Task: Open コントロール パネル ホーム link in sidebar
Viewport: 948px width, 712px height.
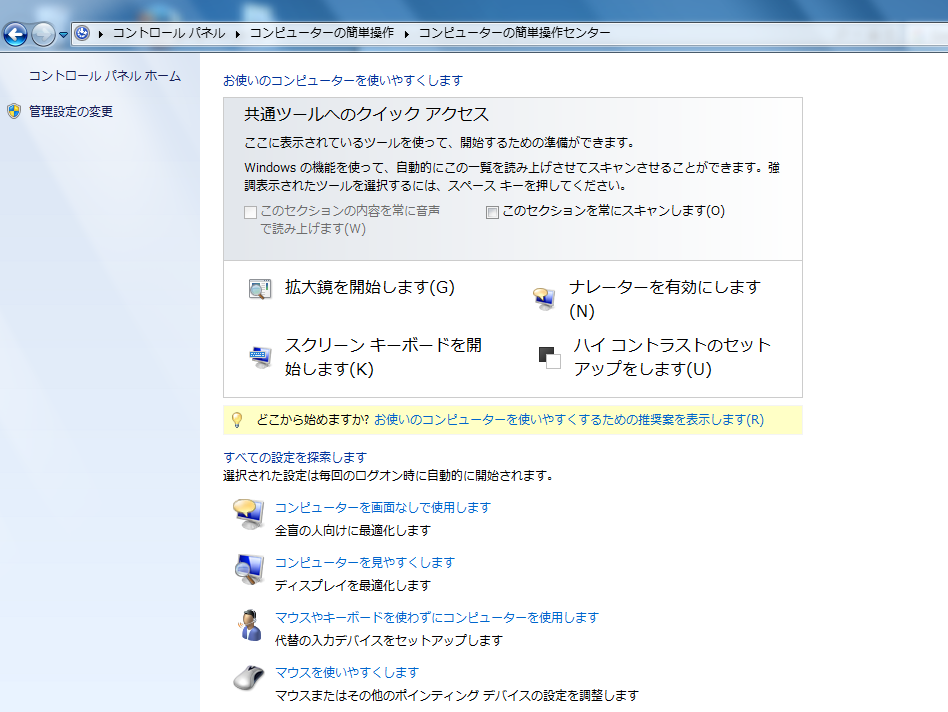Action: click(x=104, y=76)
